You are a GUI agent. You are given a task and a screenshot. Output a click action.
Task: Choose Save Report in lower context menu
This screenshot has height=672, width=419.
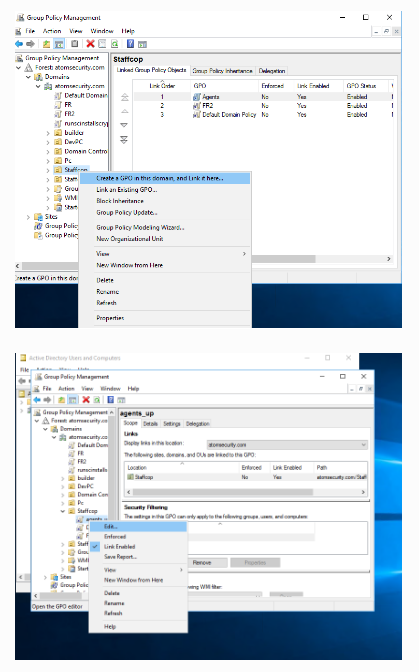[x=120, y=557]
